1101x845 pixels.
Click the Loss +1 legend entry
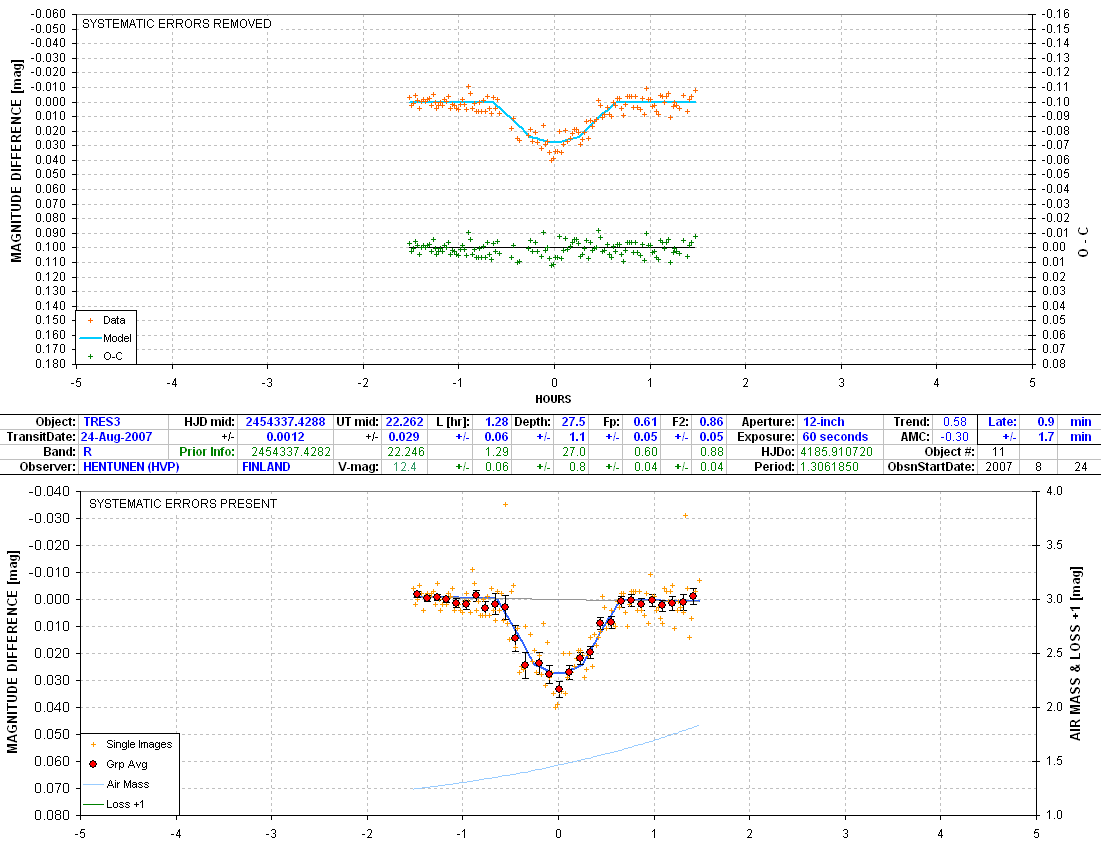coord(125,803)
